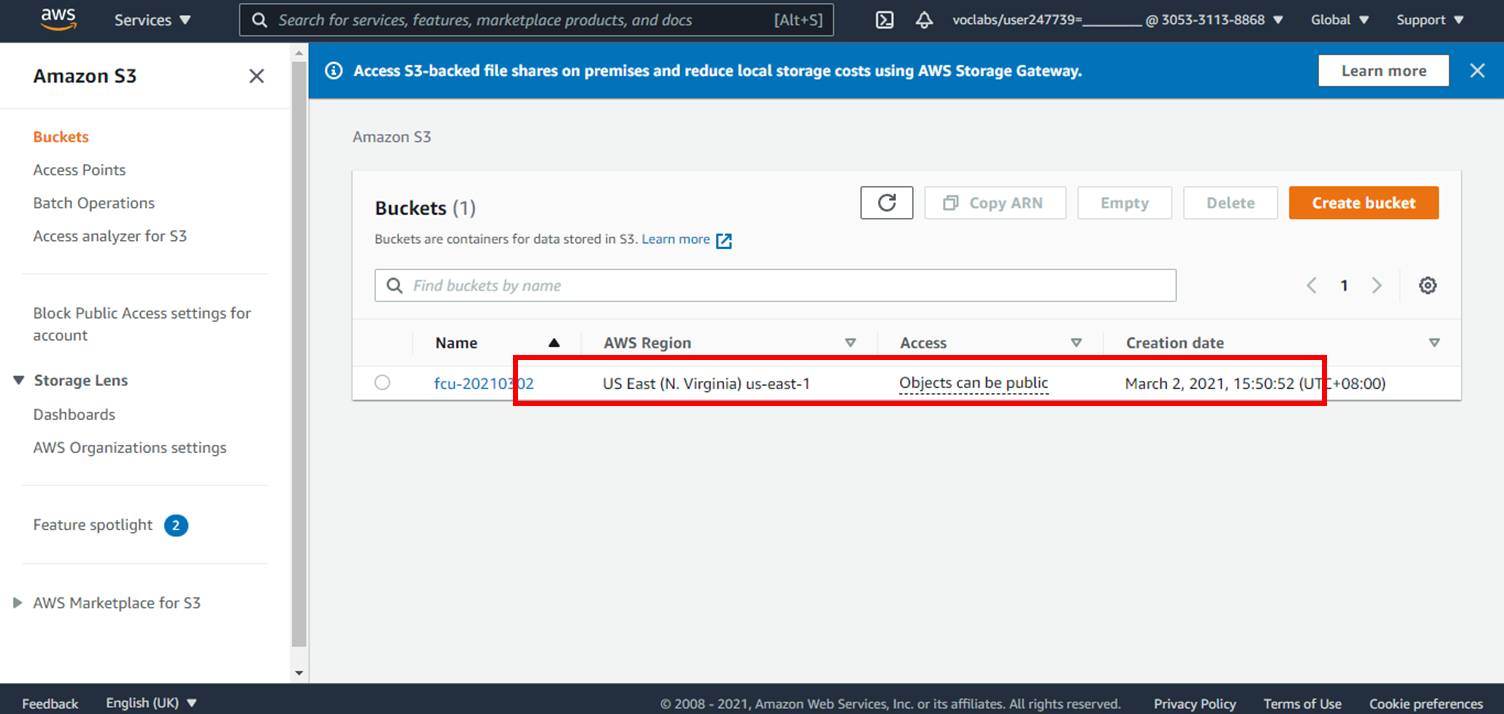
Task: Focus the Find buckets by name field
Action: point(776,285)
